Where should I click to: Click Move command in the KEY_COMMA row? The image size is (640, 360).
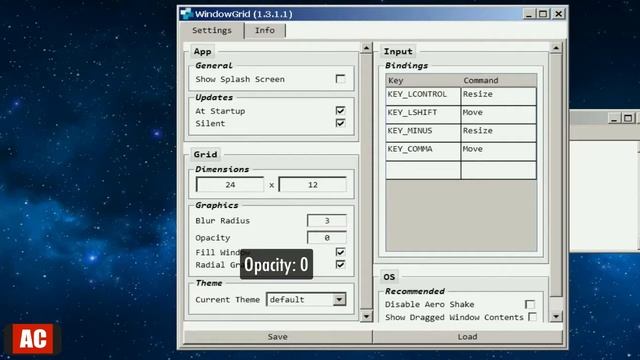pyautogui.click(x=498, y=151)
